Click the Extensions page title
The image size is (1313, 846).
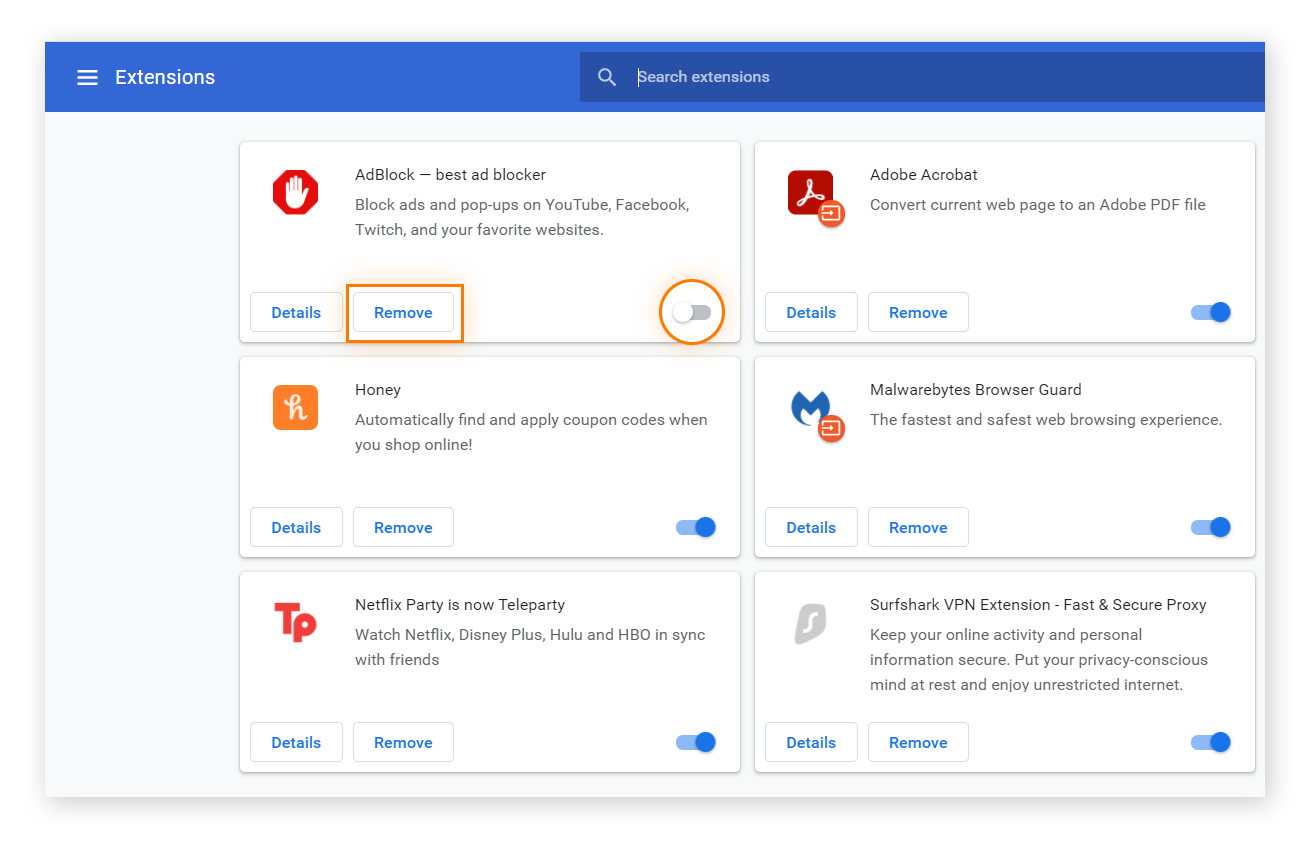click(x=165, y=77)
